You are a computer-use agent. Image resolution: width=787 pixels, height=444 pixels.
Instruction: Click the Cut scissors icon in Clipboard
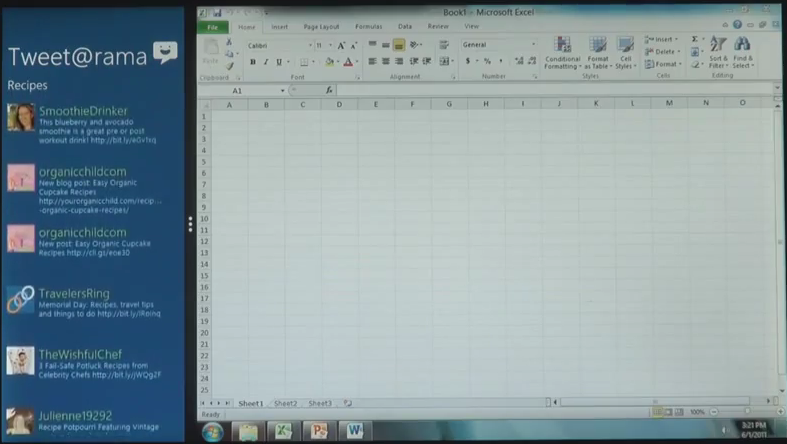pos(229,42)
